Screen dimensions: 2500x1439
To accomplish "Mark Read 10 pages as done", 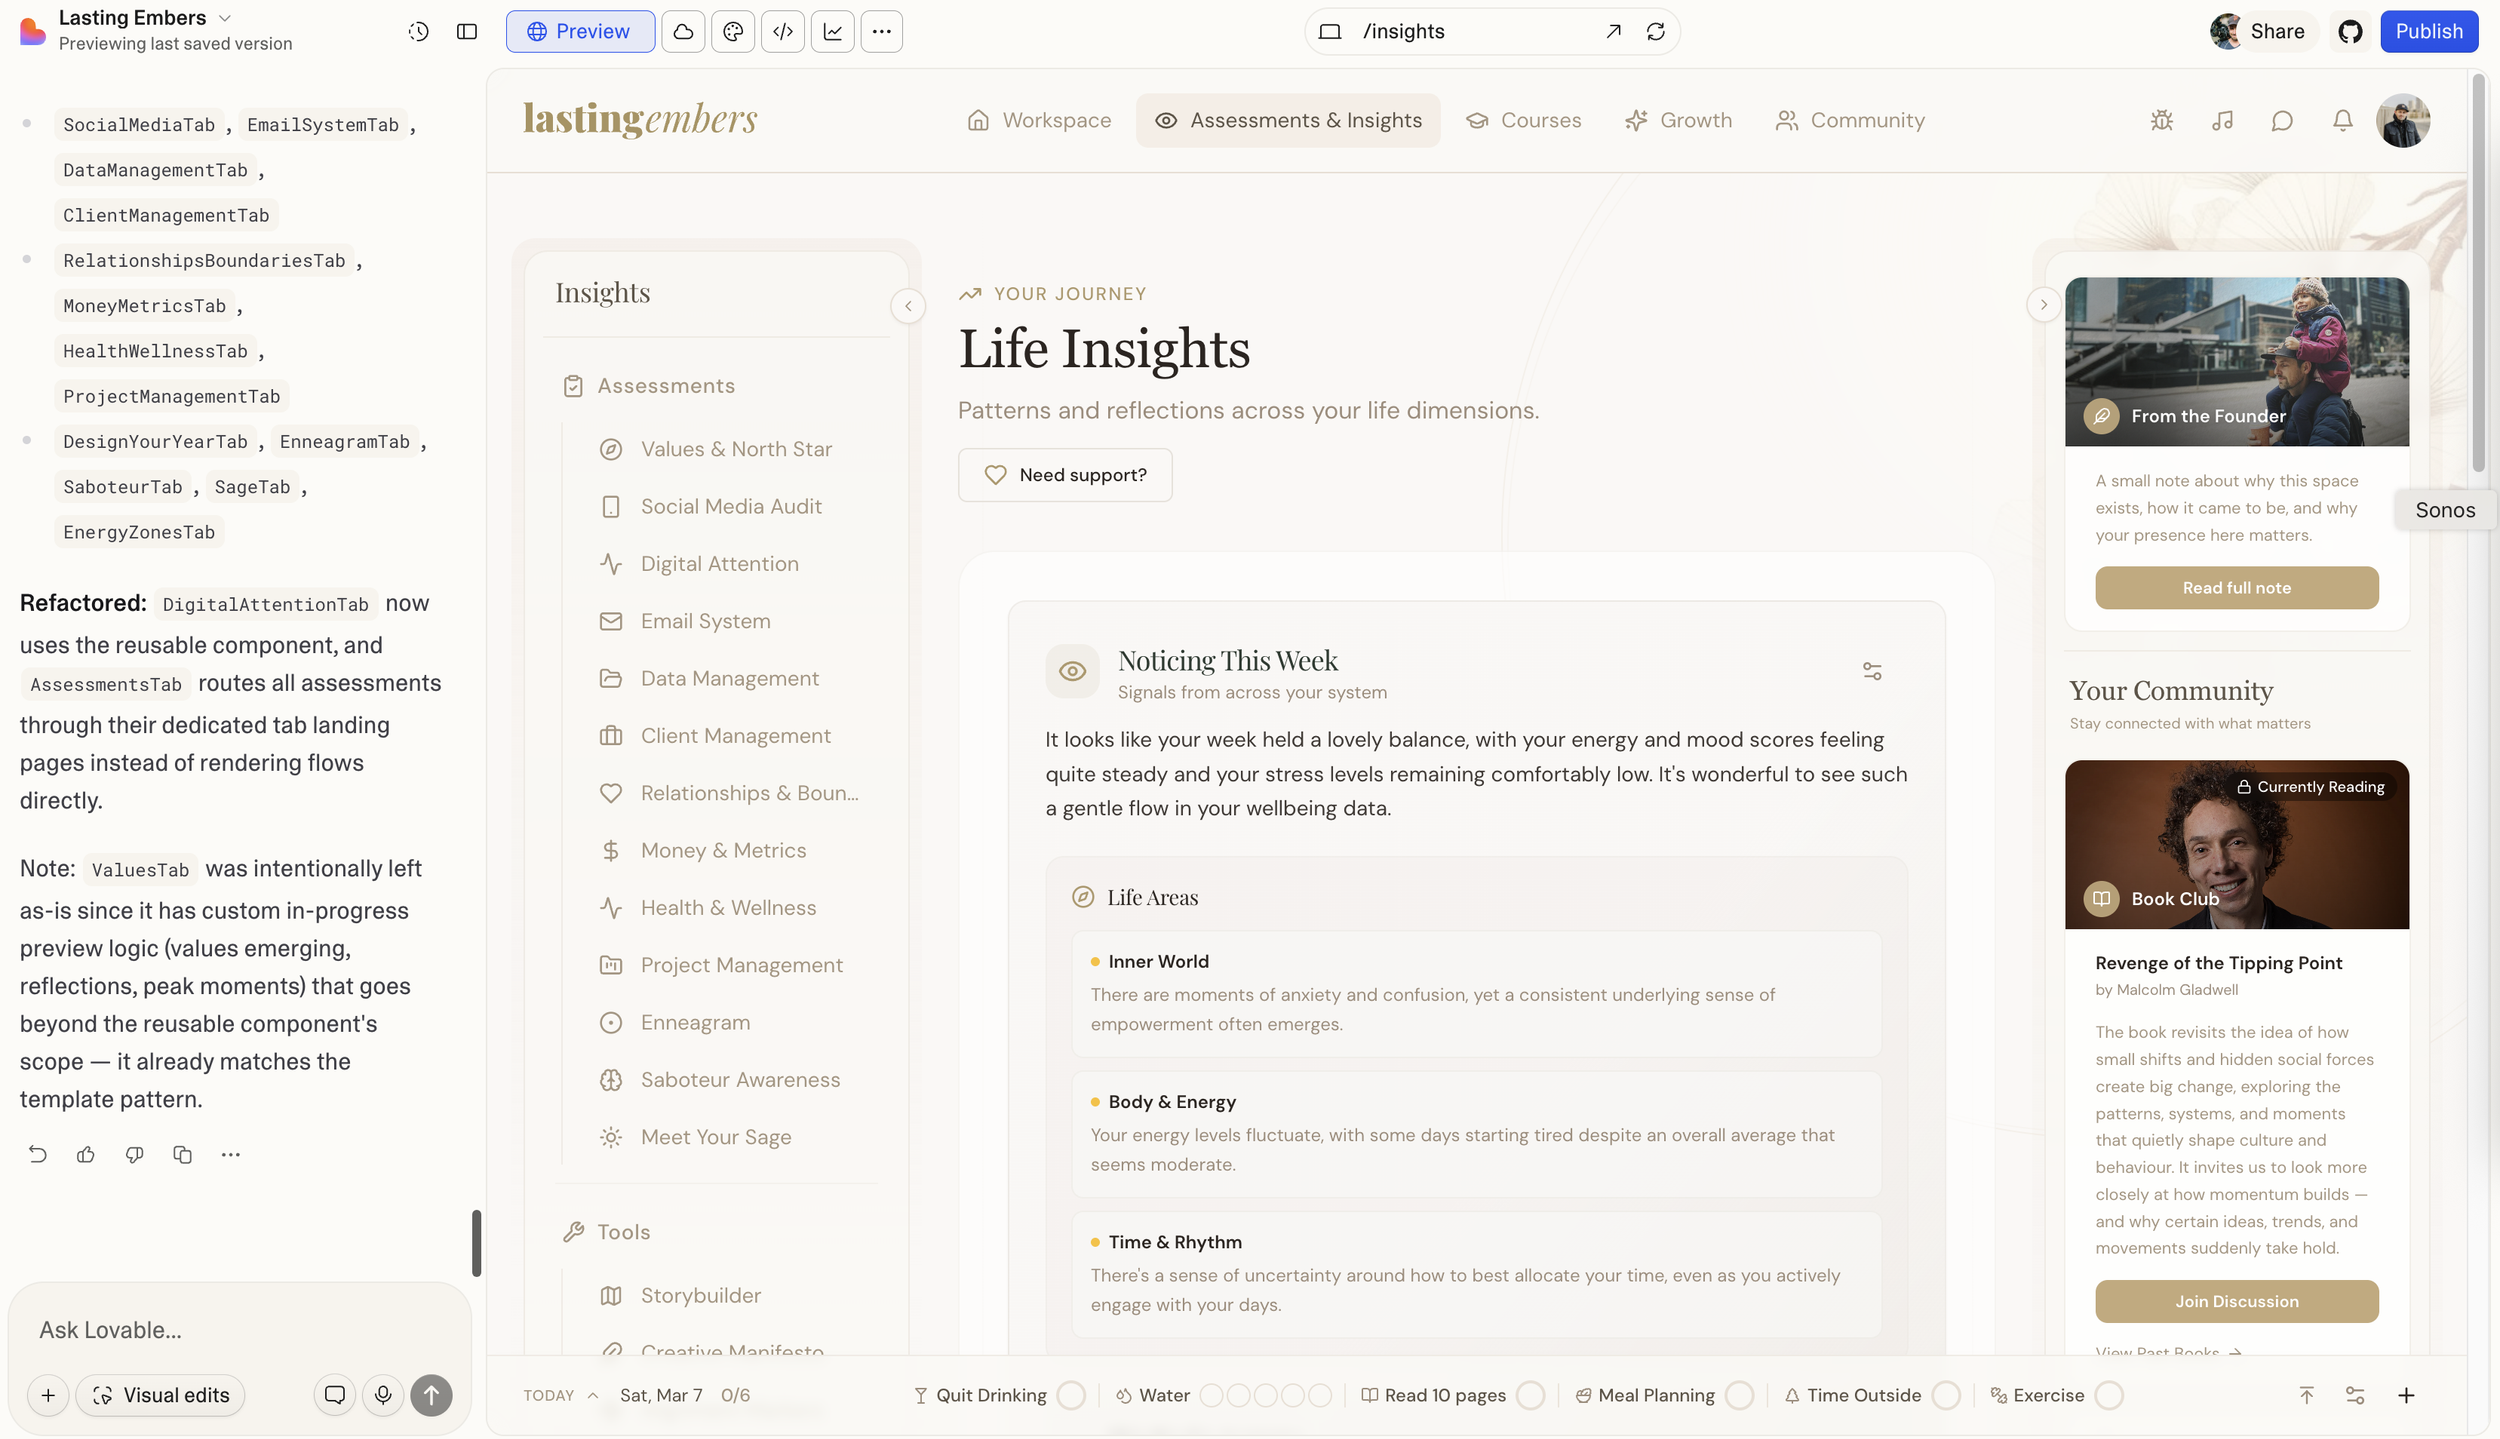I will (1530, 1395).
